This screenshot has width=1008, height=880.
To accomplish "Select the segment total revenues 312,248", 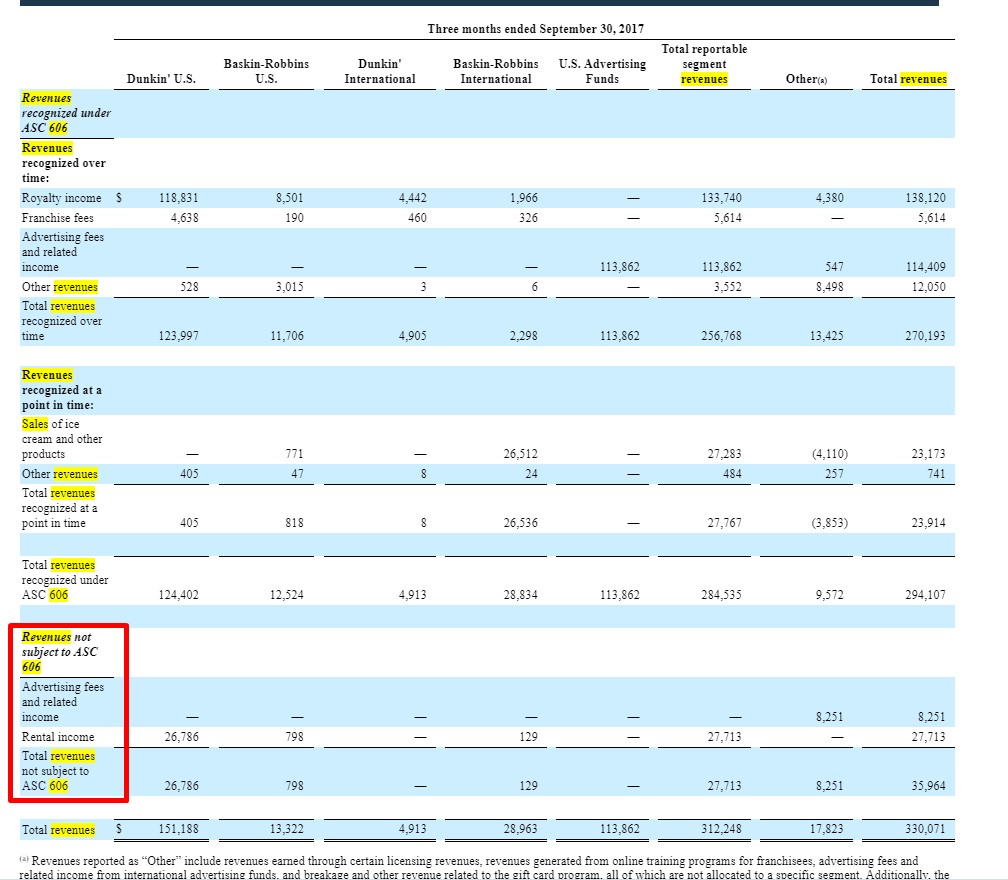I will pos(721,829).
